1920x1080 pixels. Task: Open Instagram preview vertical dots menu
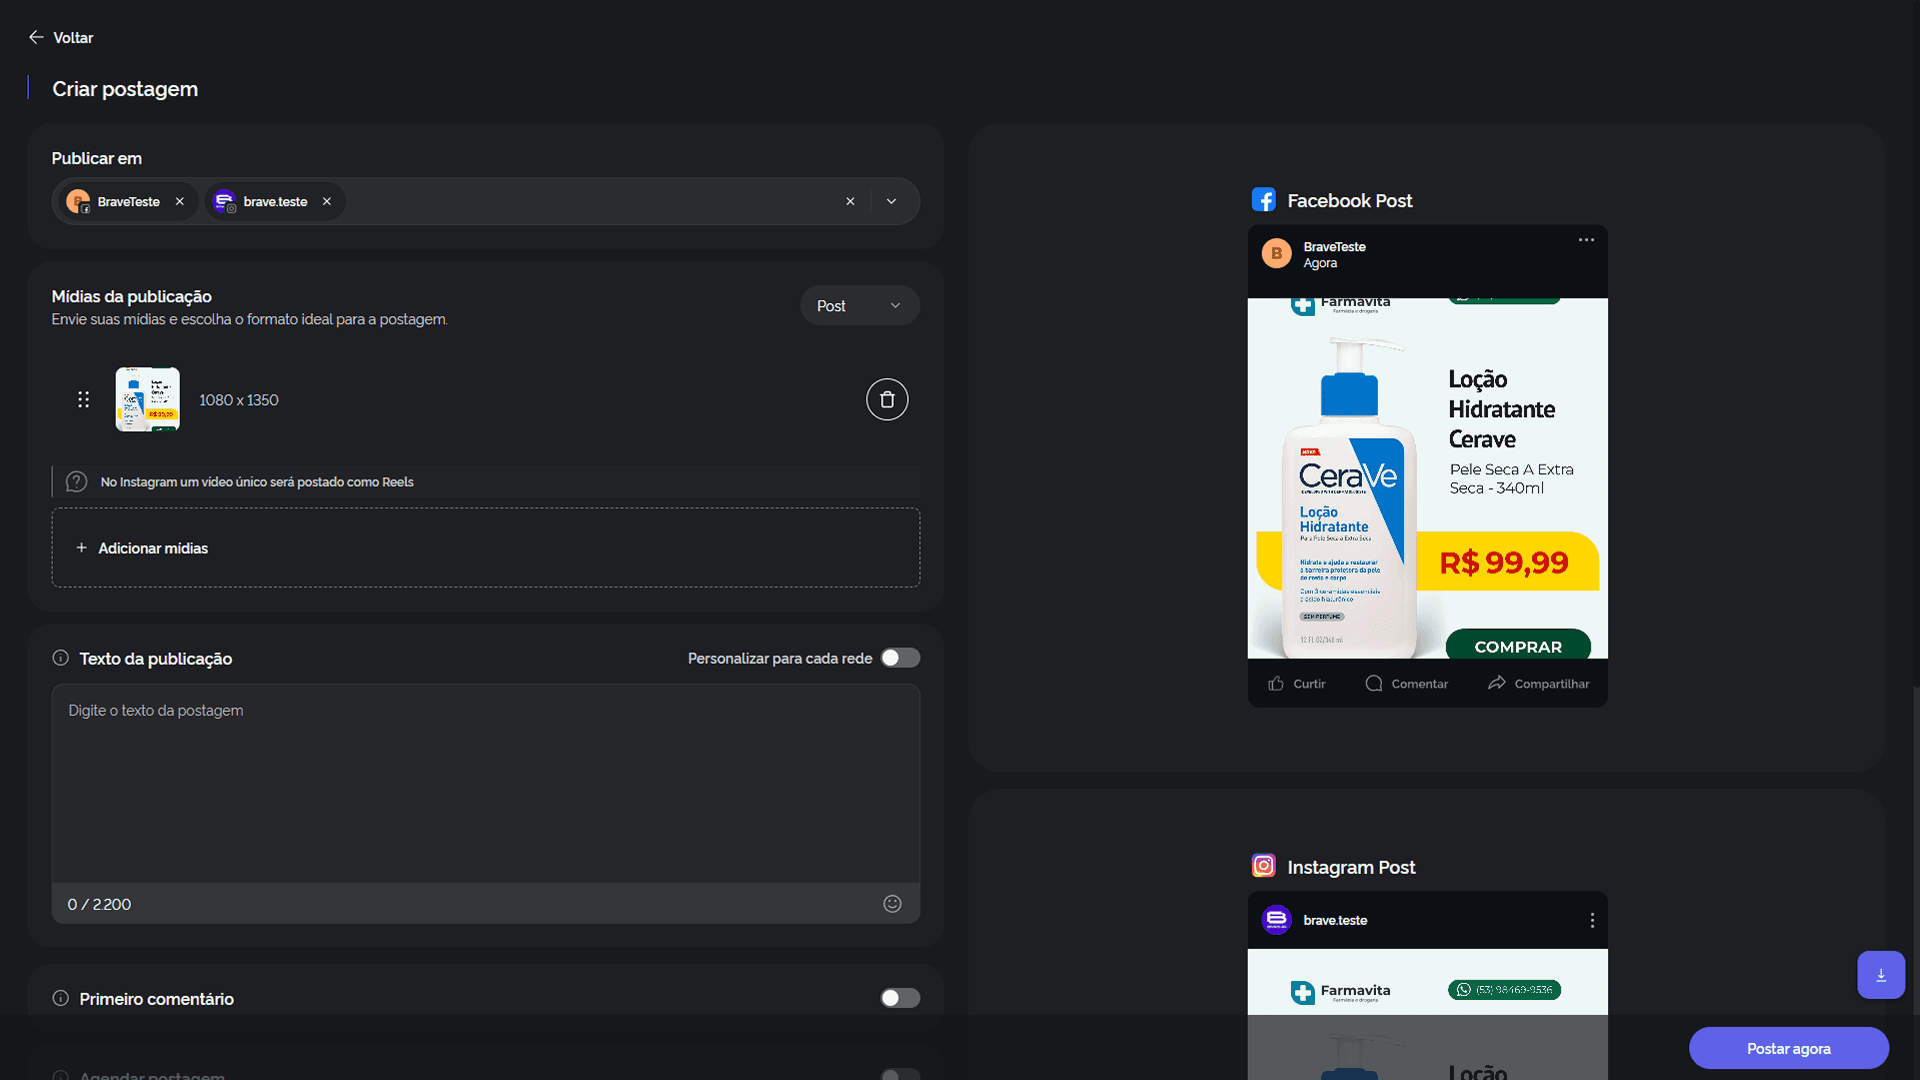1592,920
